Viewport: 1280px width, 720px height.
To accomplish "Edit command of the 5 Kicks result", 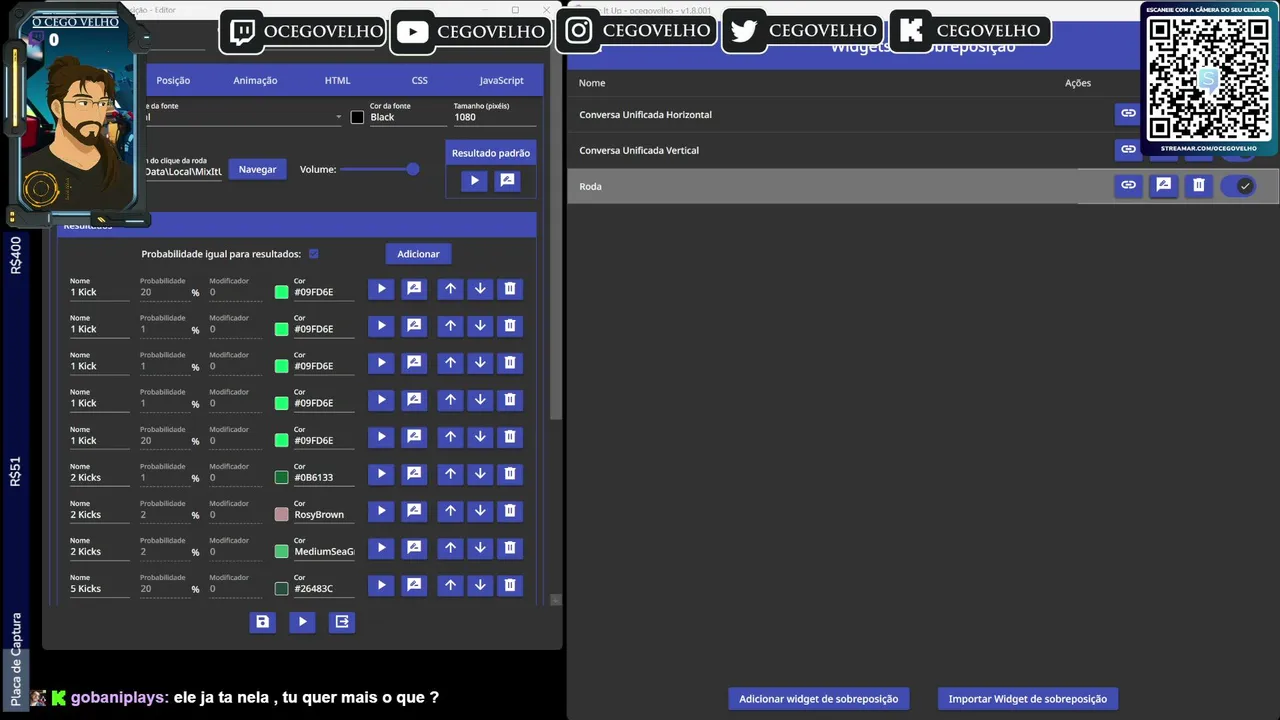I will [414, 585].
